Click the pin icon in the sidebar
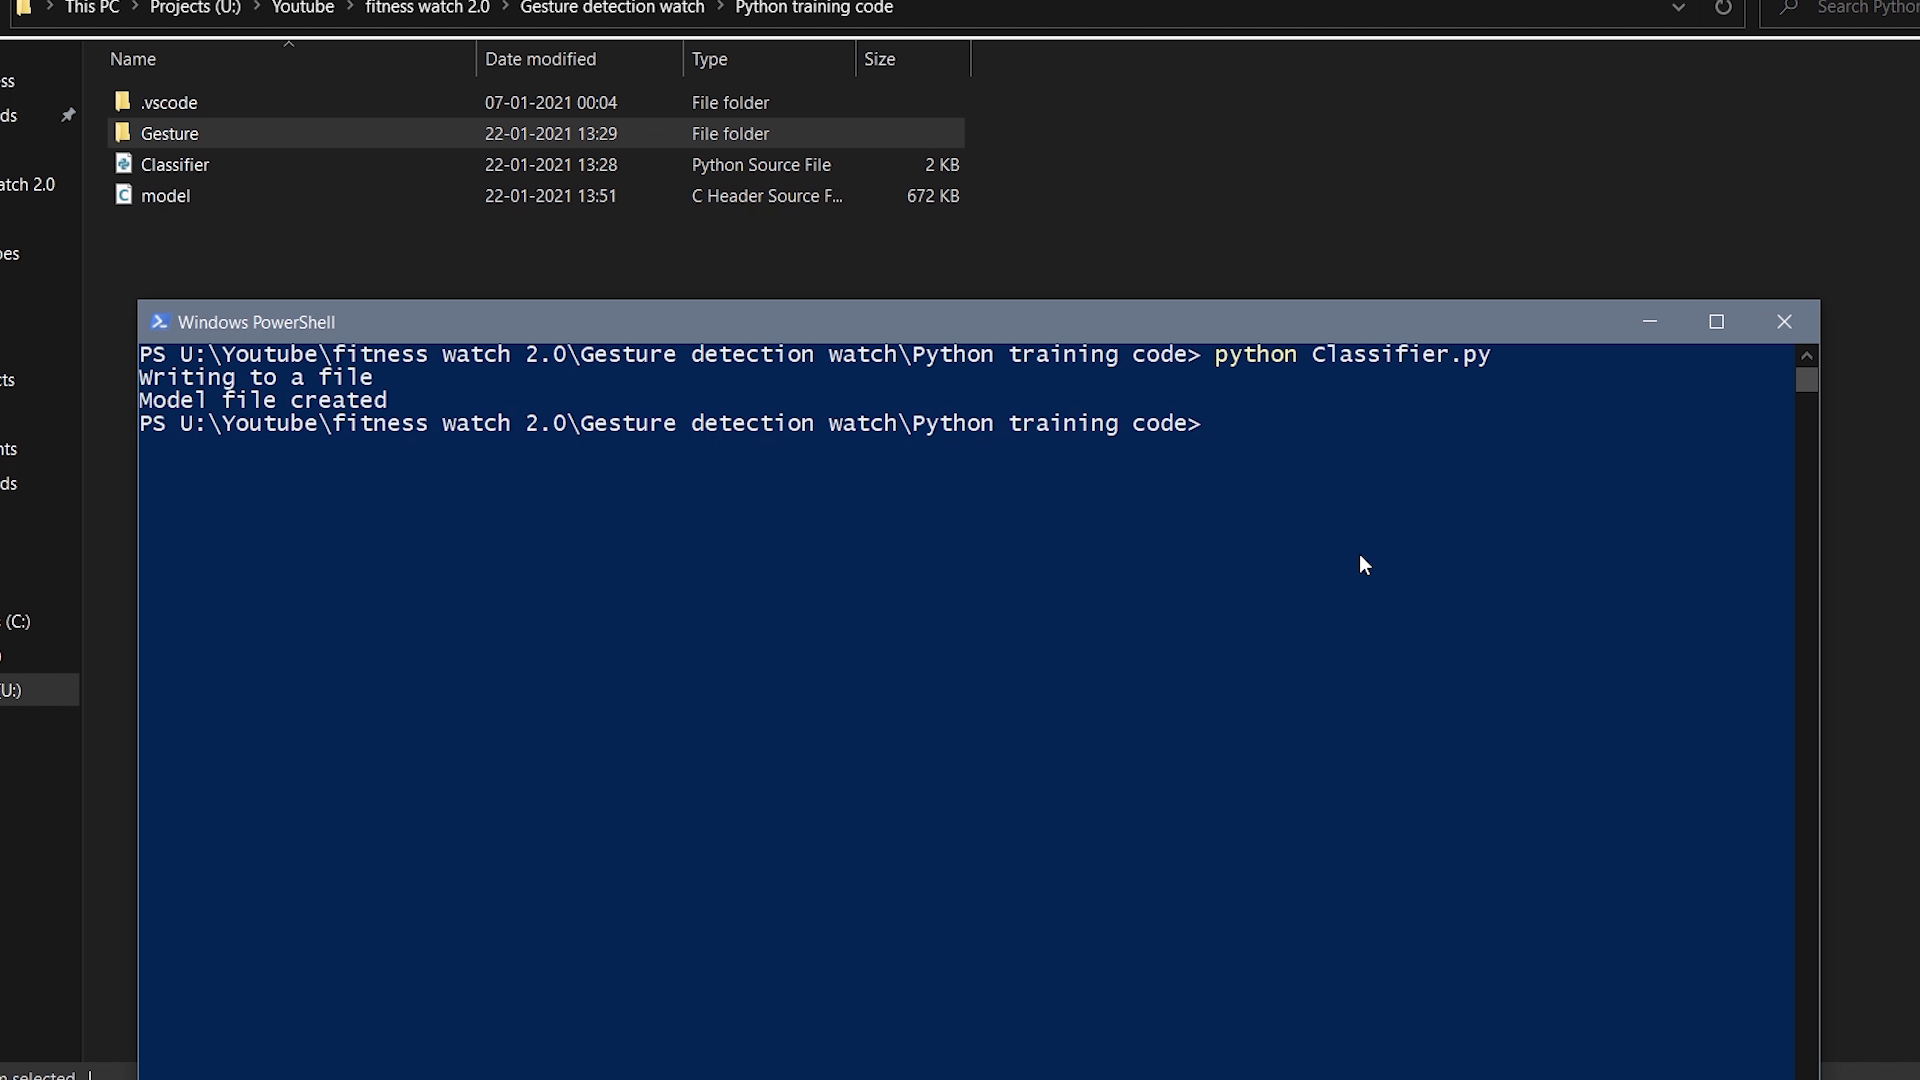 coord(68,116)
